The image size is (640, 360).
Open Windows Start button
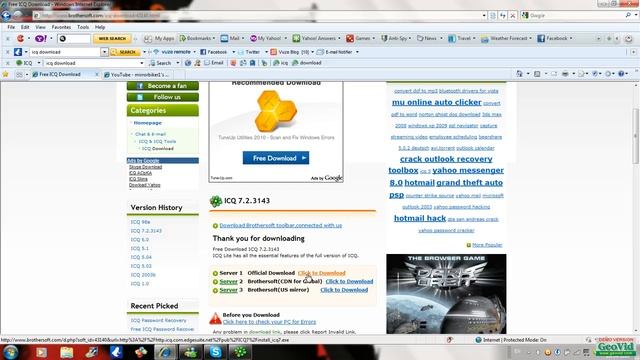coord(10,352)
